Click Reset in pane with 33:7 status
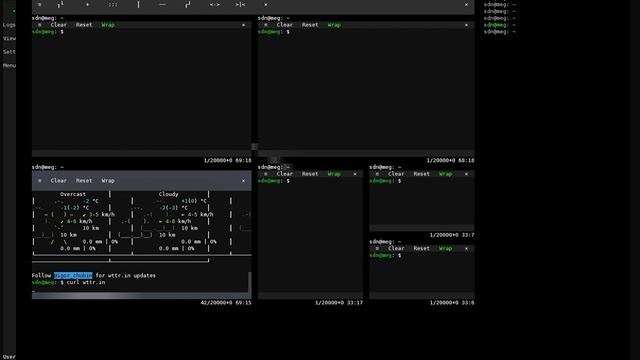 click(421, 174)
